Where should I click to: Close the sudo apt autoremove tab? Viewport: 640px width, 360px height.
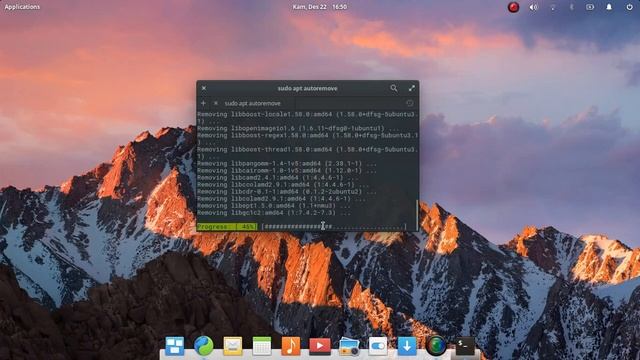(216, 103)
